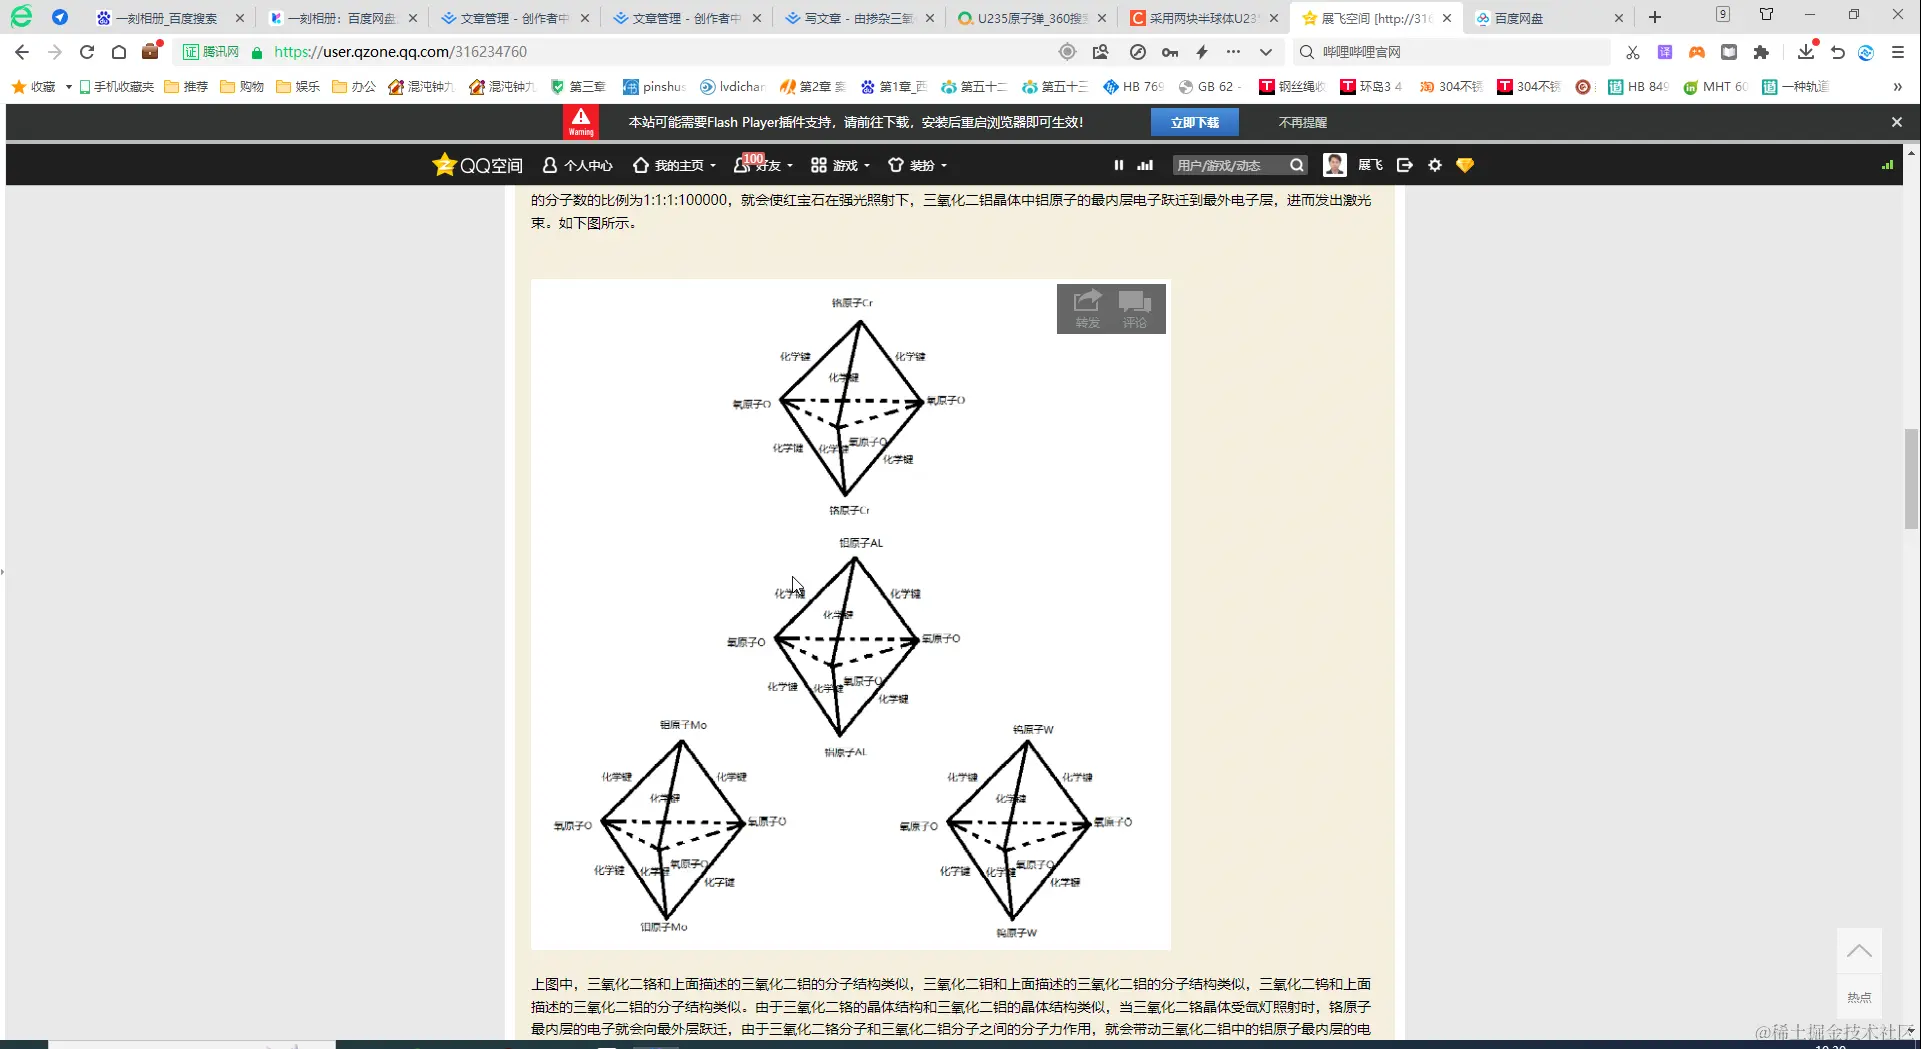Open the translate (译) tool

pyautogui.click(x=1665, y=52)
